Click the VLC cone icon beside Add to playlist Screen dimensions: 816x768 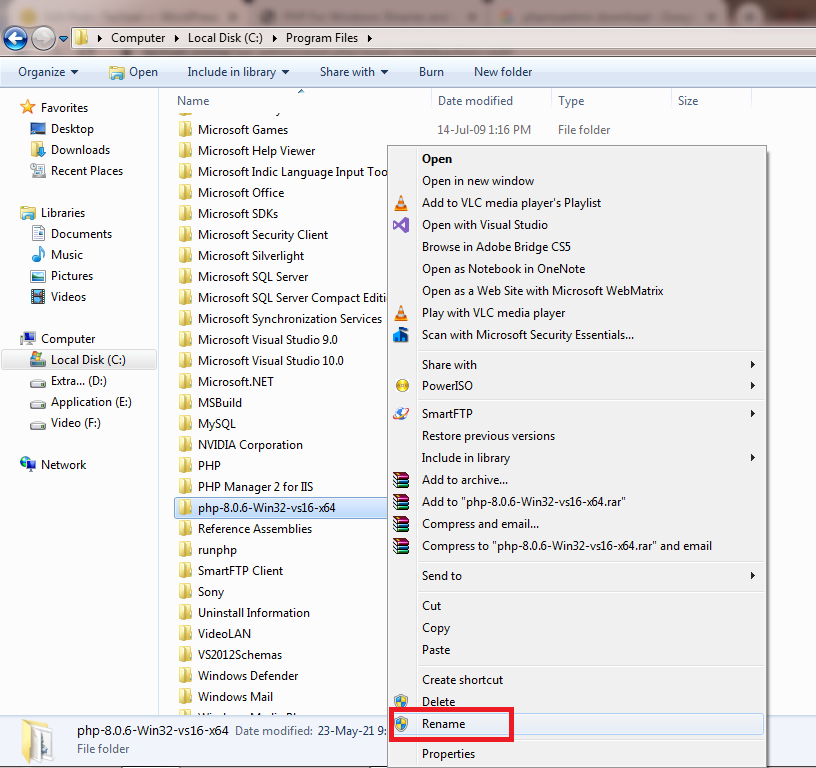tap(401, 203)
